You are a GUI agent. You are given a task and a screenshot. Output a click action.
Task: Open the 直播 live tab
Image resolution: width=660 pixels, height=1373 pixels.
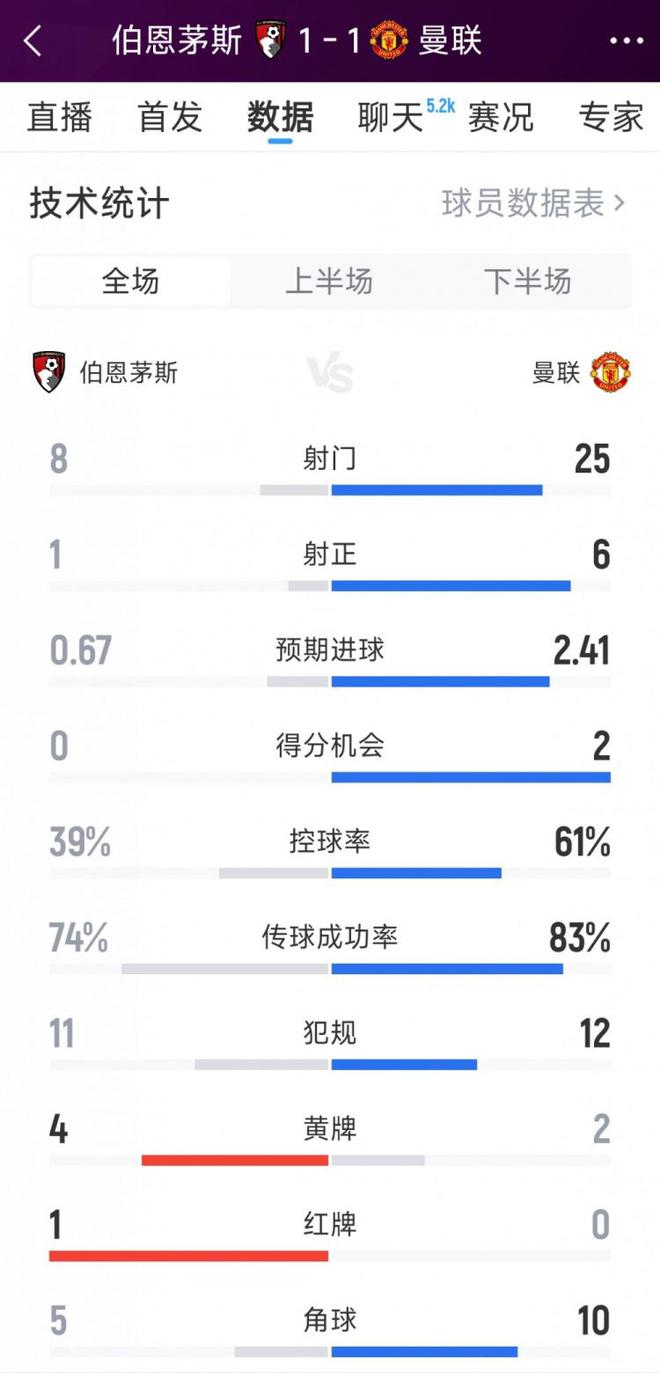(x=60, y=118)
